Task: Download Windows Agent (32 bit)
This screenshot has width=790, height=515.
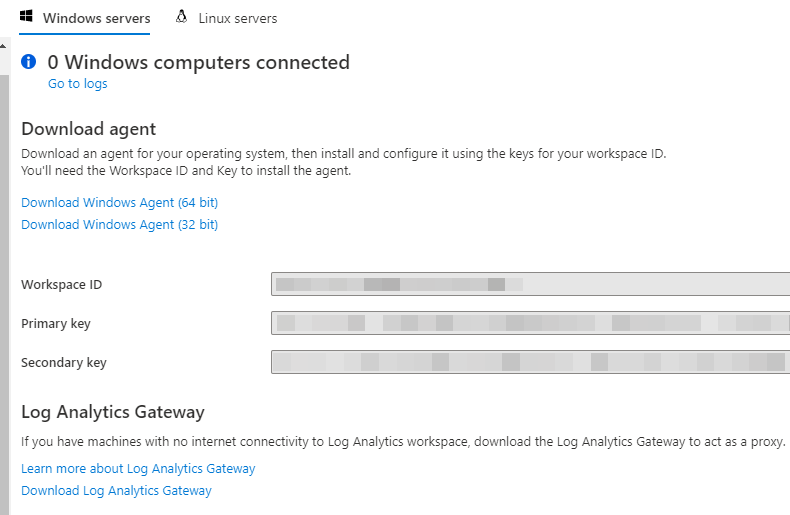Action: point(119,225)
